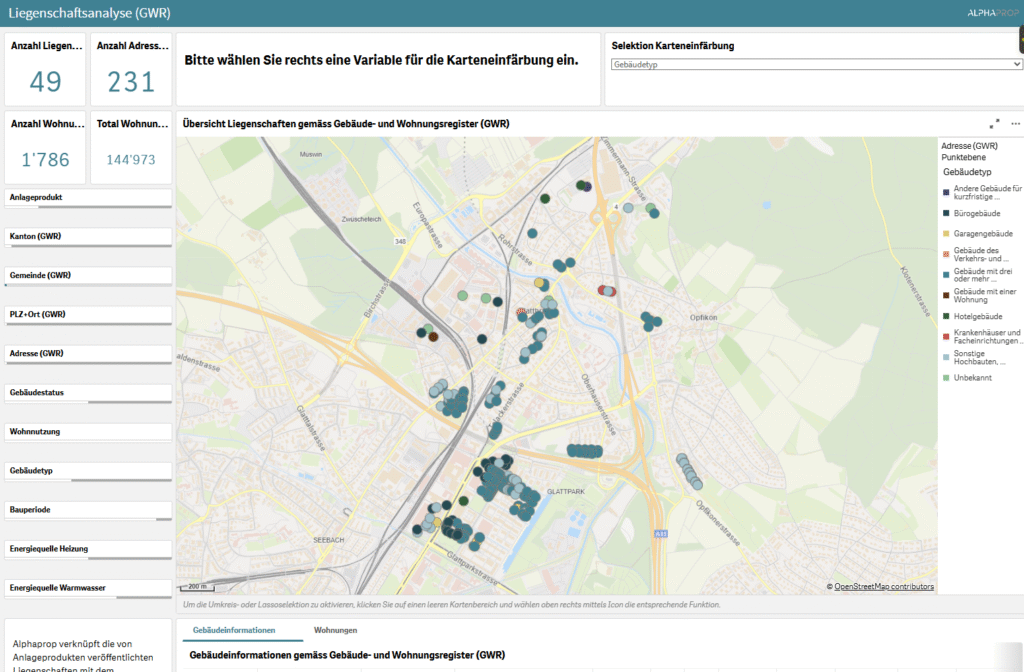Select the Hotelgebäude legend icon

[x=946, y=316]
